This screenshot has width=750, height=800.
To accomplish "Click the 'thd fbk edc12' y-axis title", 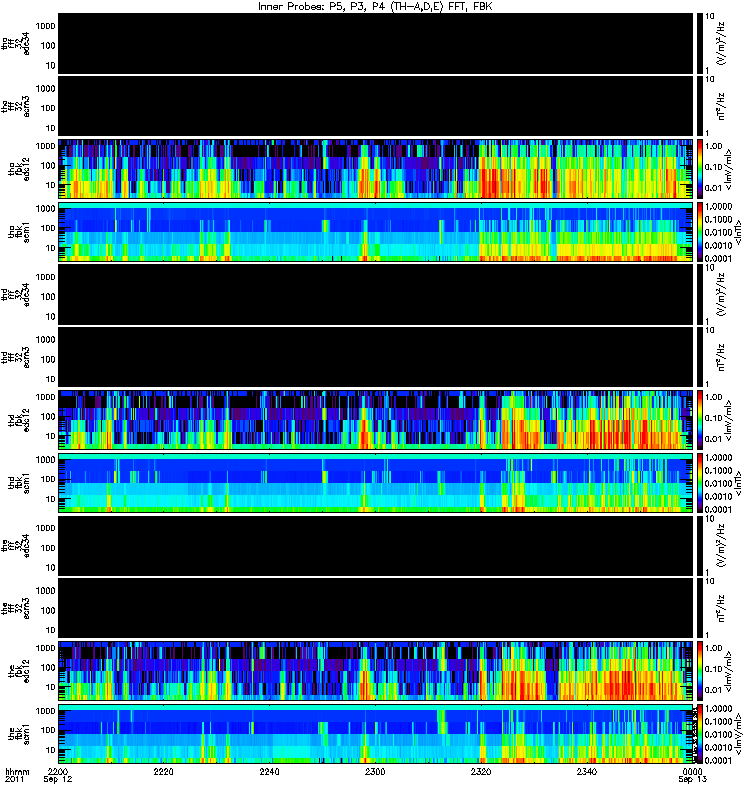I will [x=19, y=418].
